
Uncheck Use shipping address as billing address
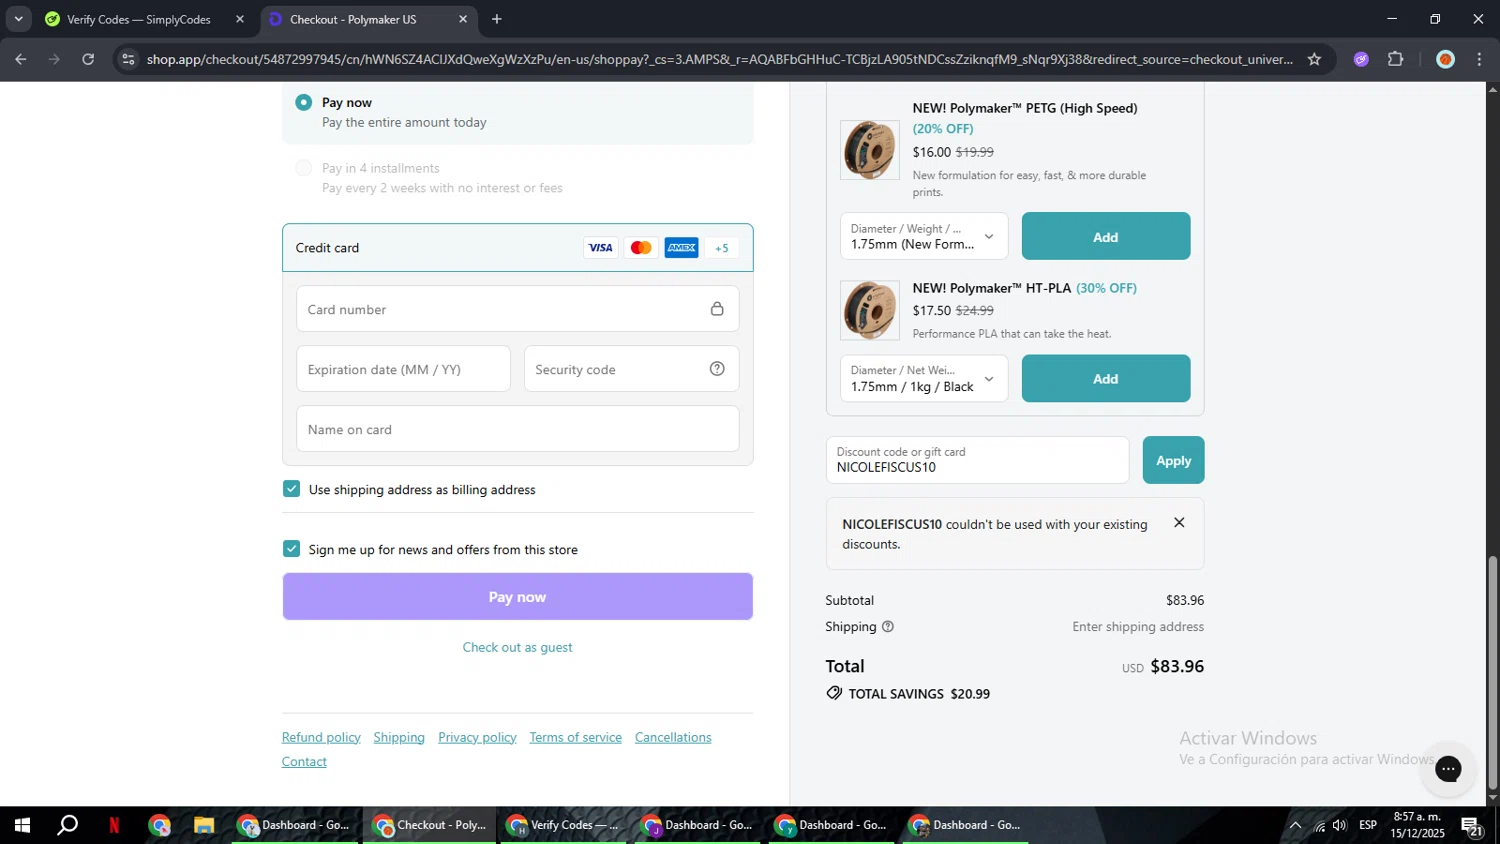point(292,489)
